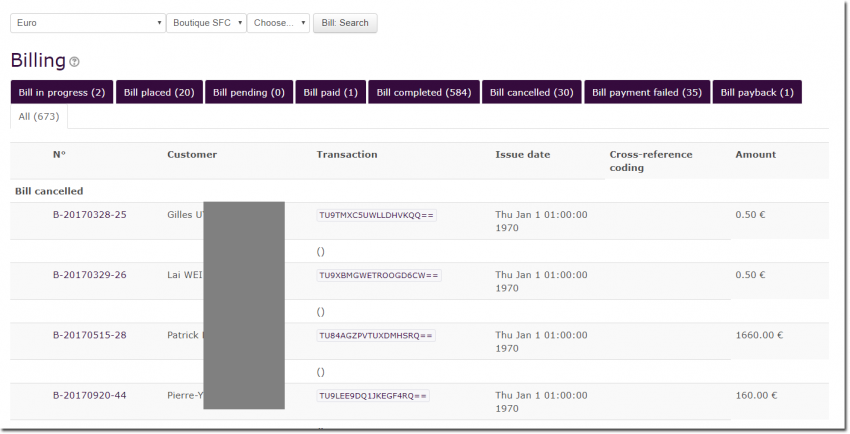Open the Bill placed (20) tab
This screenshot has height=434, width=850.
159,92
